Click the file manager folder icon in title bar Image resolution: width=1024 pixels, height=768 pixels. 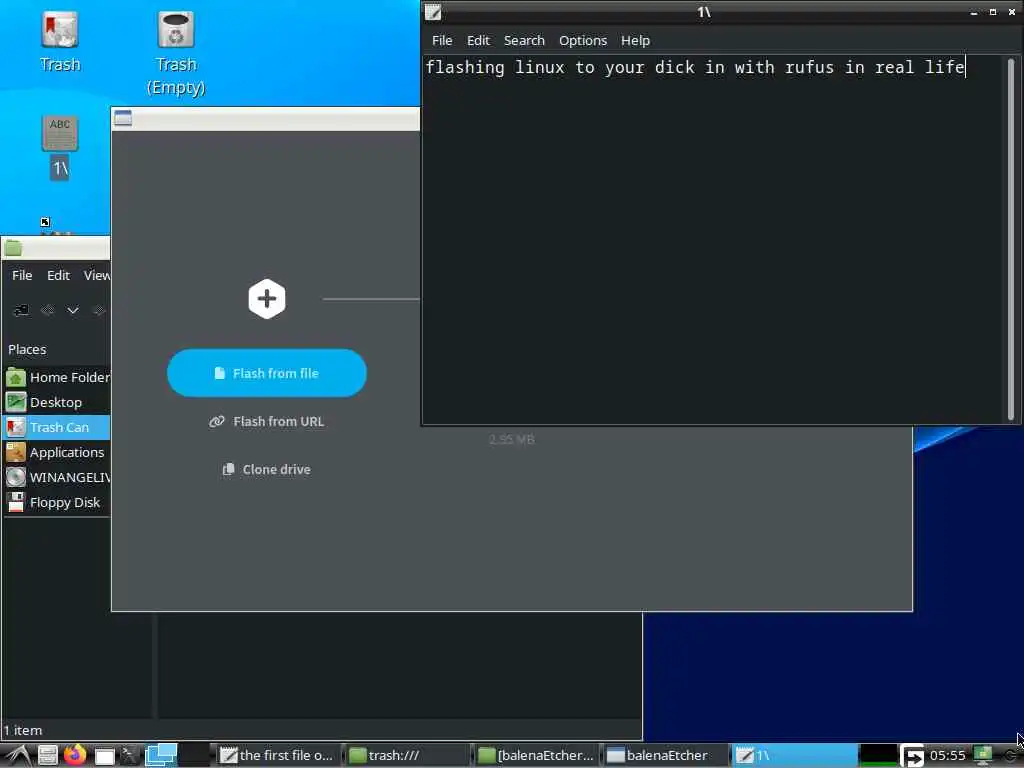[13, 248]
